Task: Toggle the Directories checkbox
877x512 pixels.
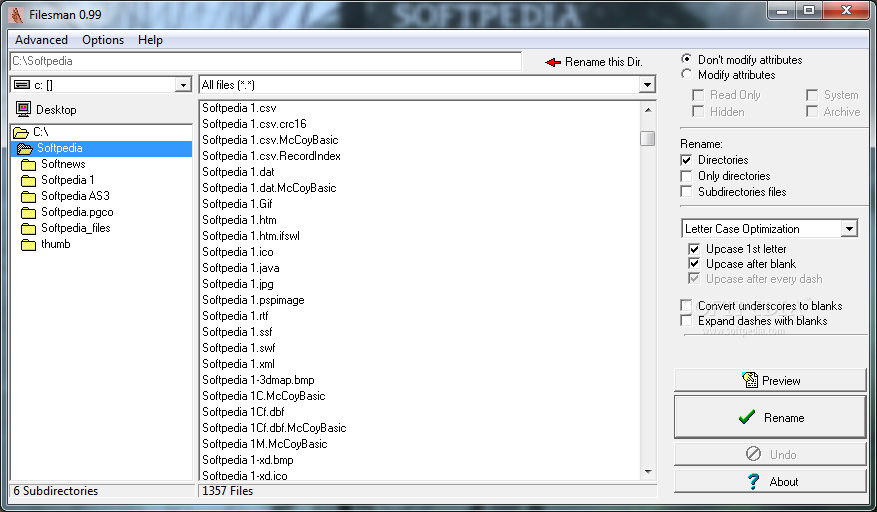Action: point(686,160)
